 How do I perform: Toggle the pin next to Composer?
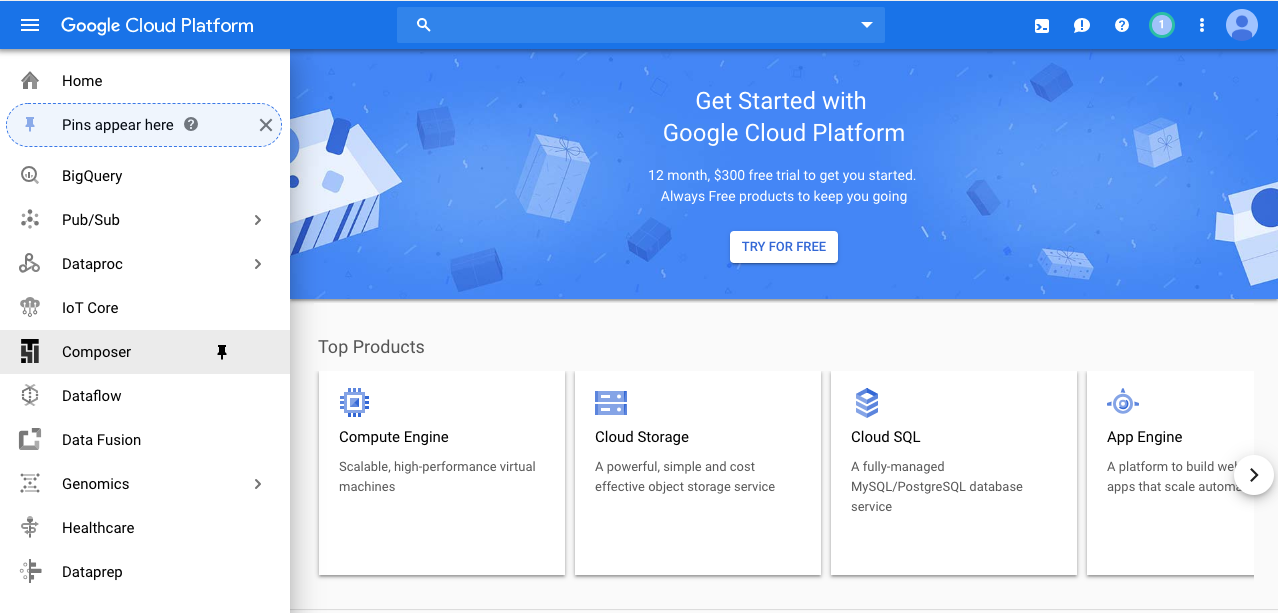[222, 352]
